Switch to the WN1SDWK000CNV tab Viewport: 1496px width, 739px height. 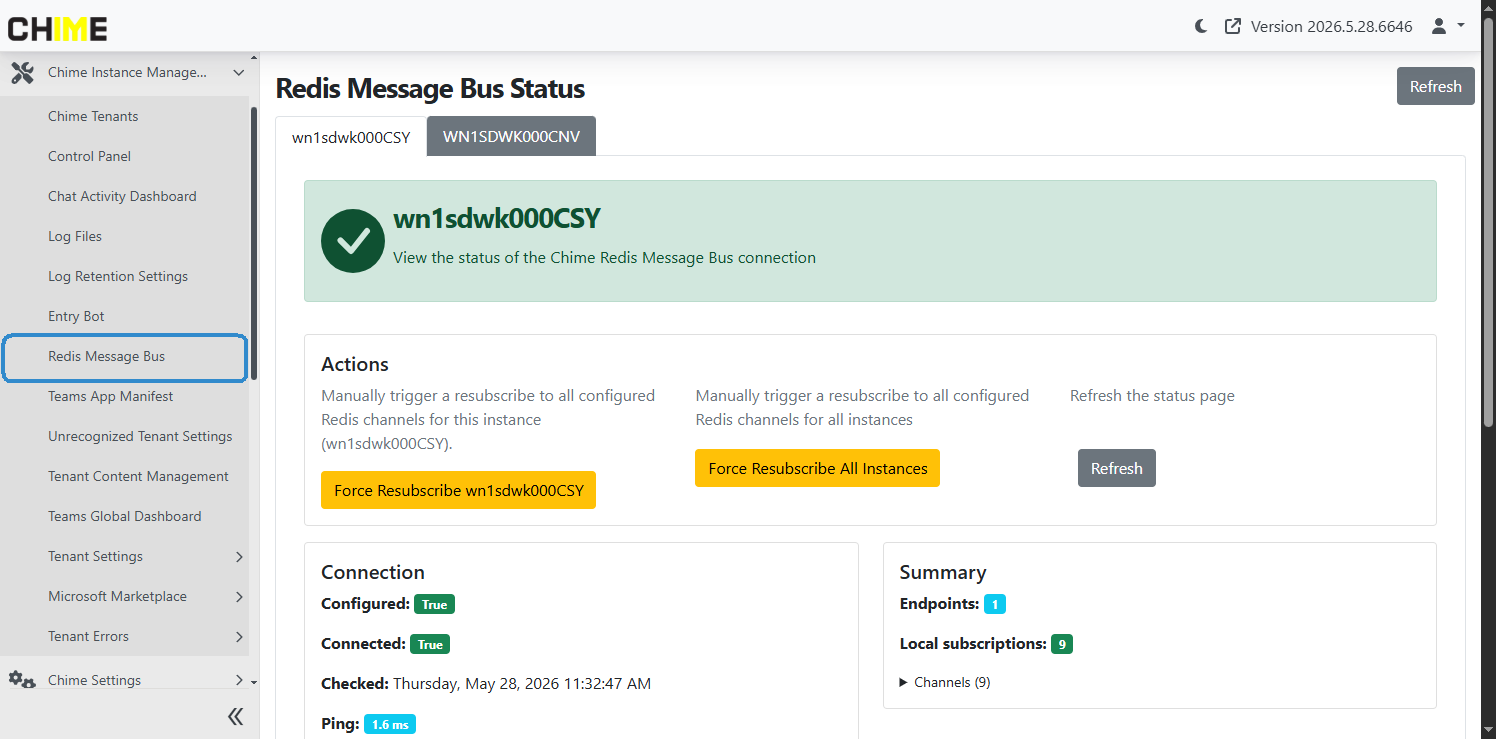pyautogui.click(x=511, y=137)
